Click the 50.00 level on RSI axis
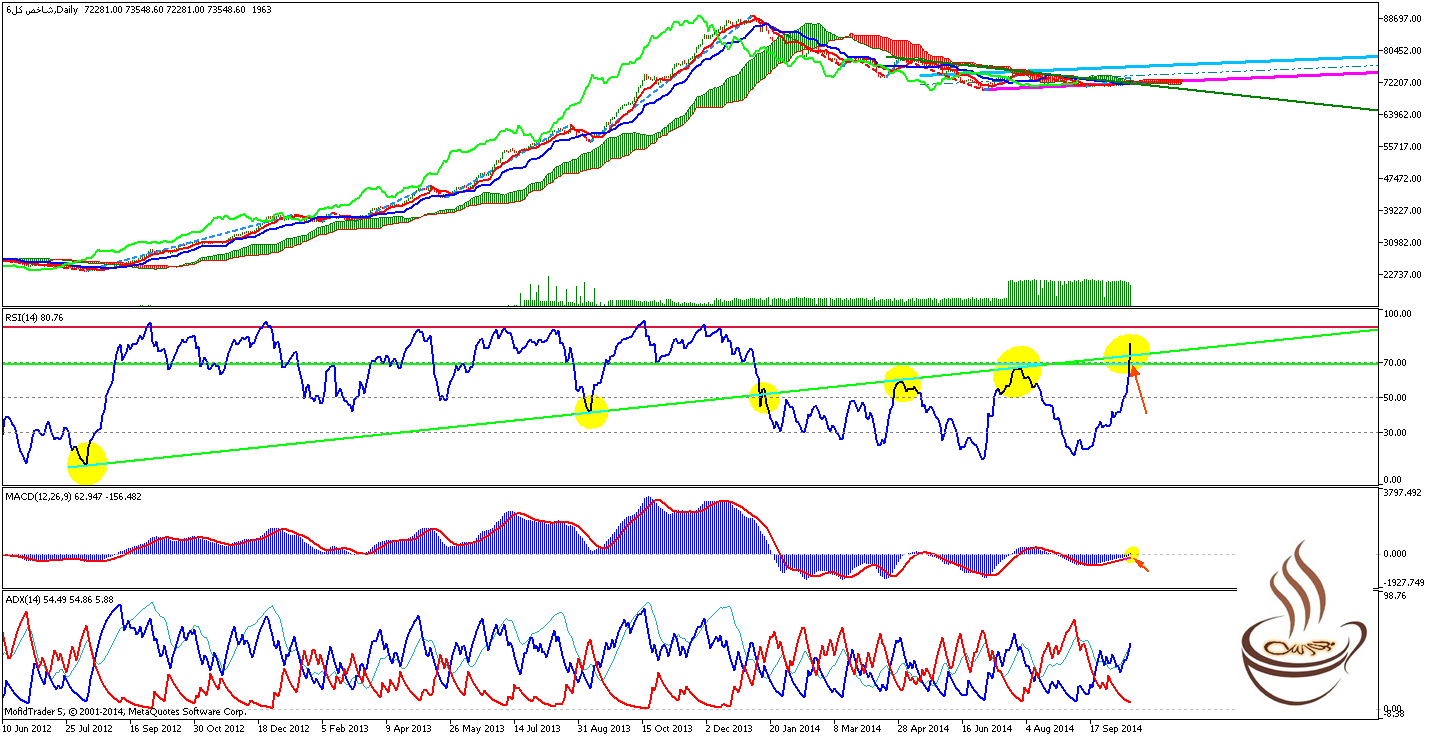1436x740 pixels. pyautogui.click(x=1396, y=397)
